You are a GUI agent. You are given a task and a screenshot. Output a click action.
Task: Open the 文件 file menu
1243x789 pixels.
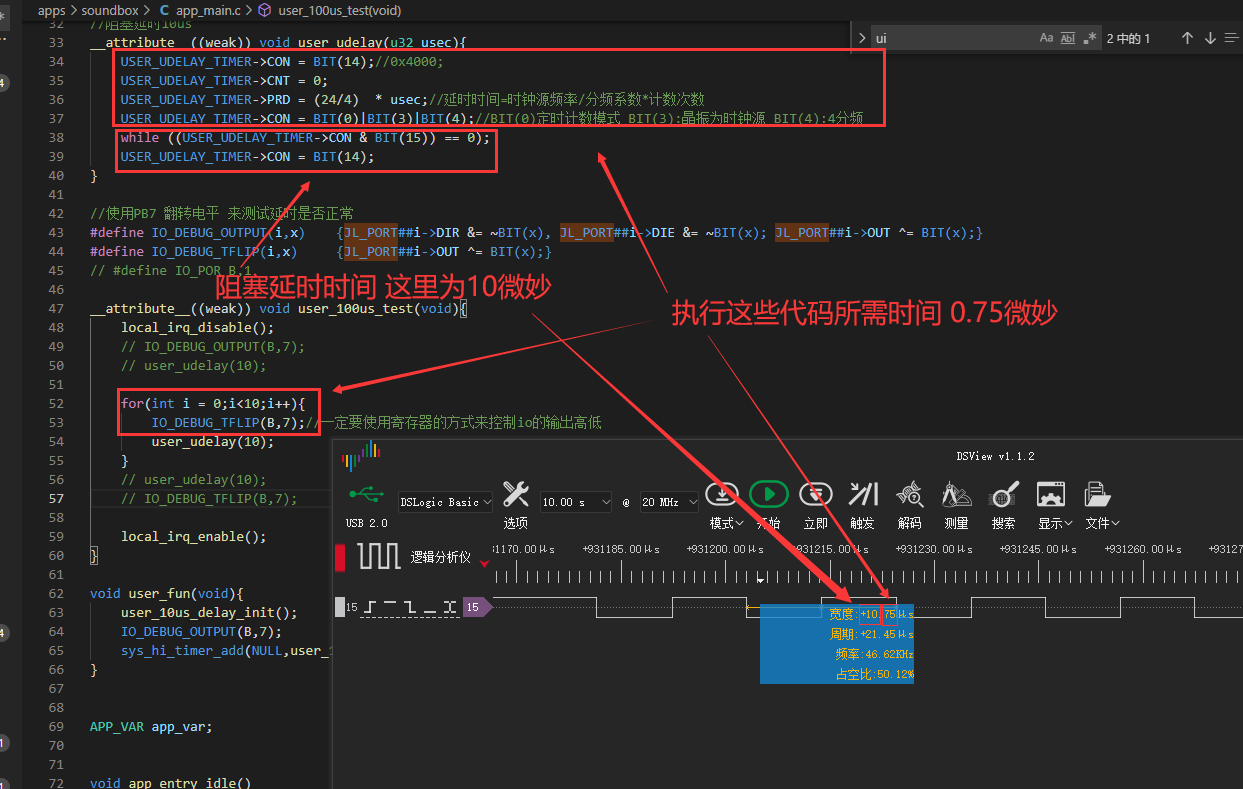1102,523
